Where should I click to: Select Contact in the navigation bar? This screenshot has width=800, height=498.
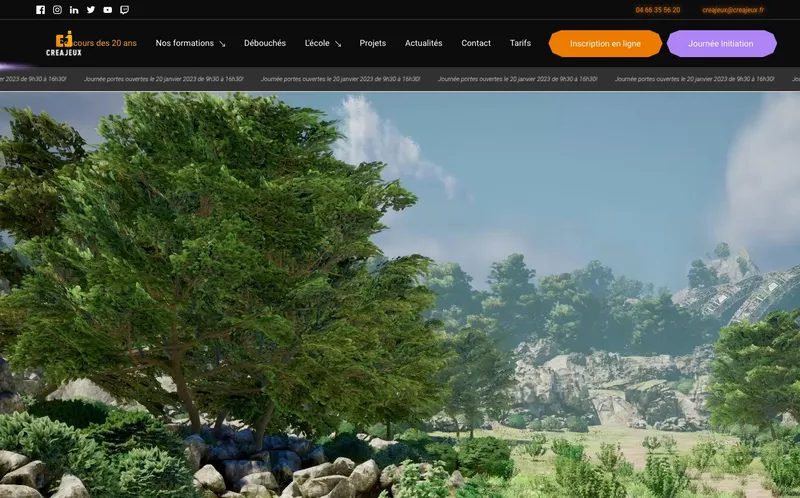click(x=476, y=43)
